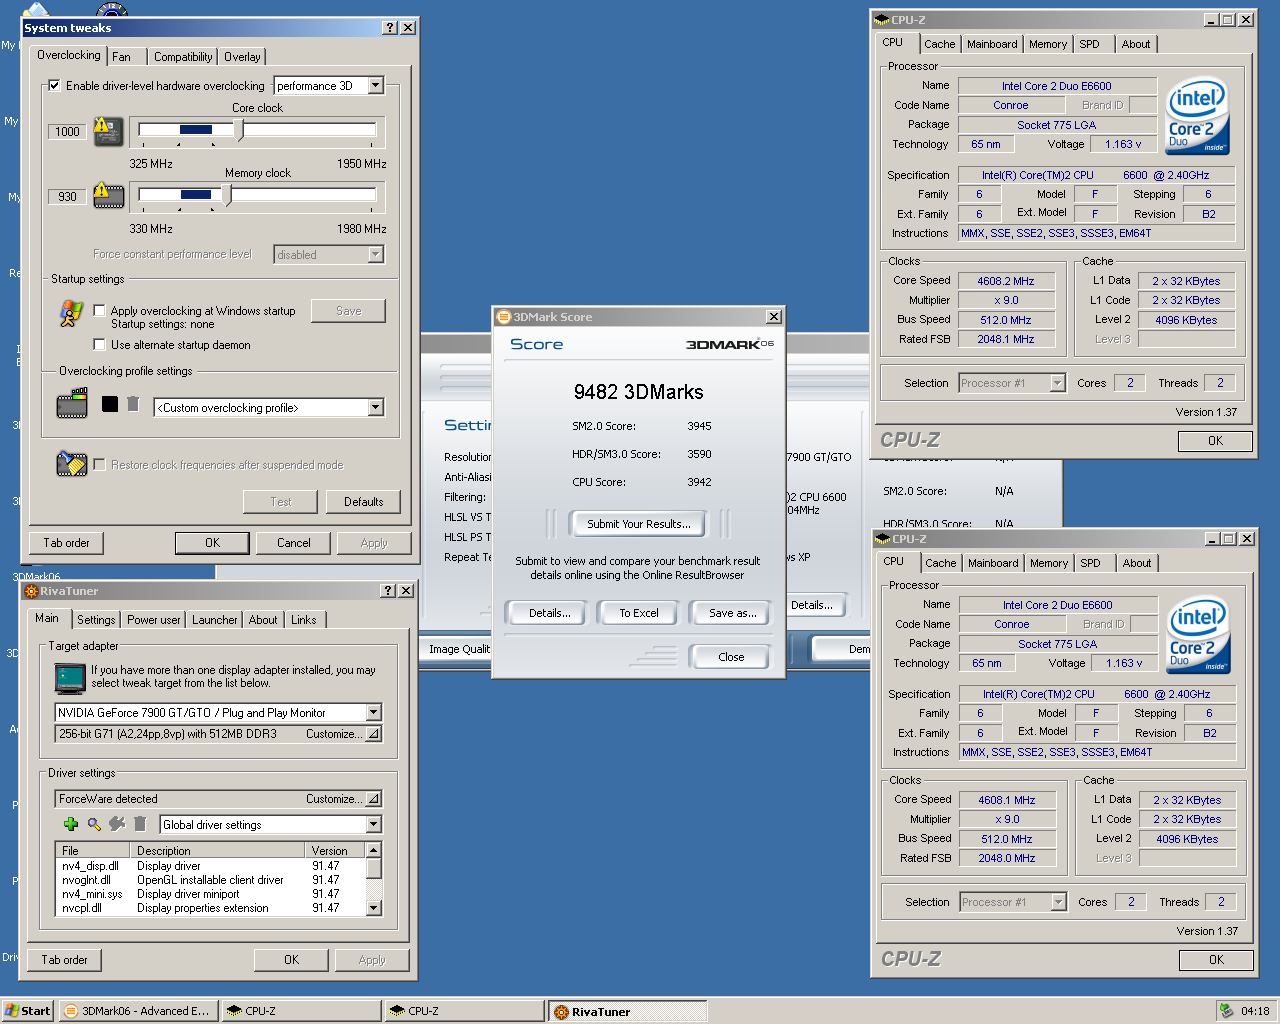The height and width of the screenshot is (1024, 1280).
Task: Switch to Fan tab in System tweaks
Action: coord(121,57)
